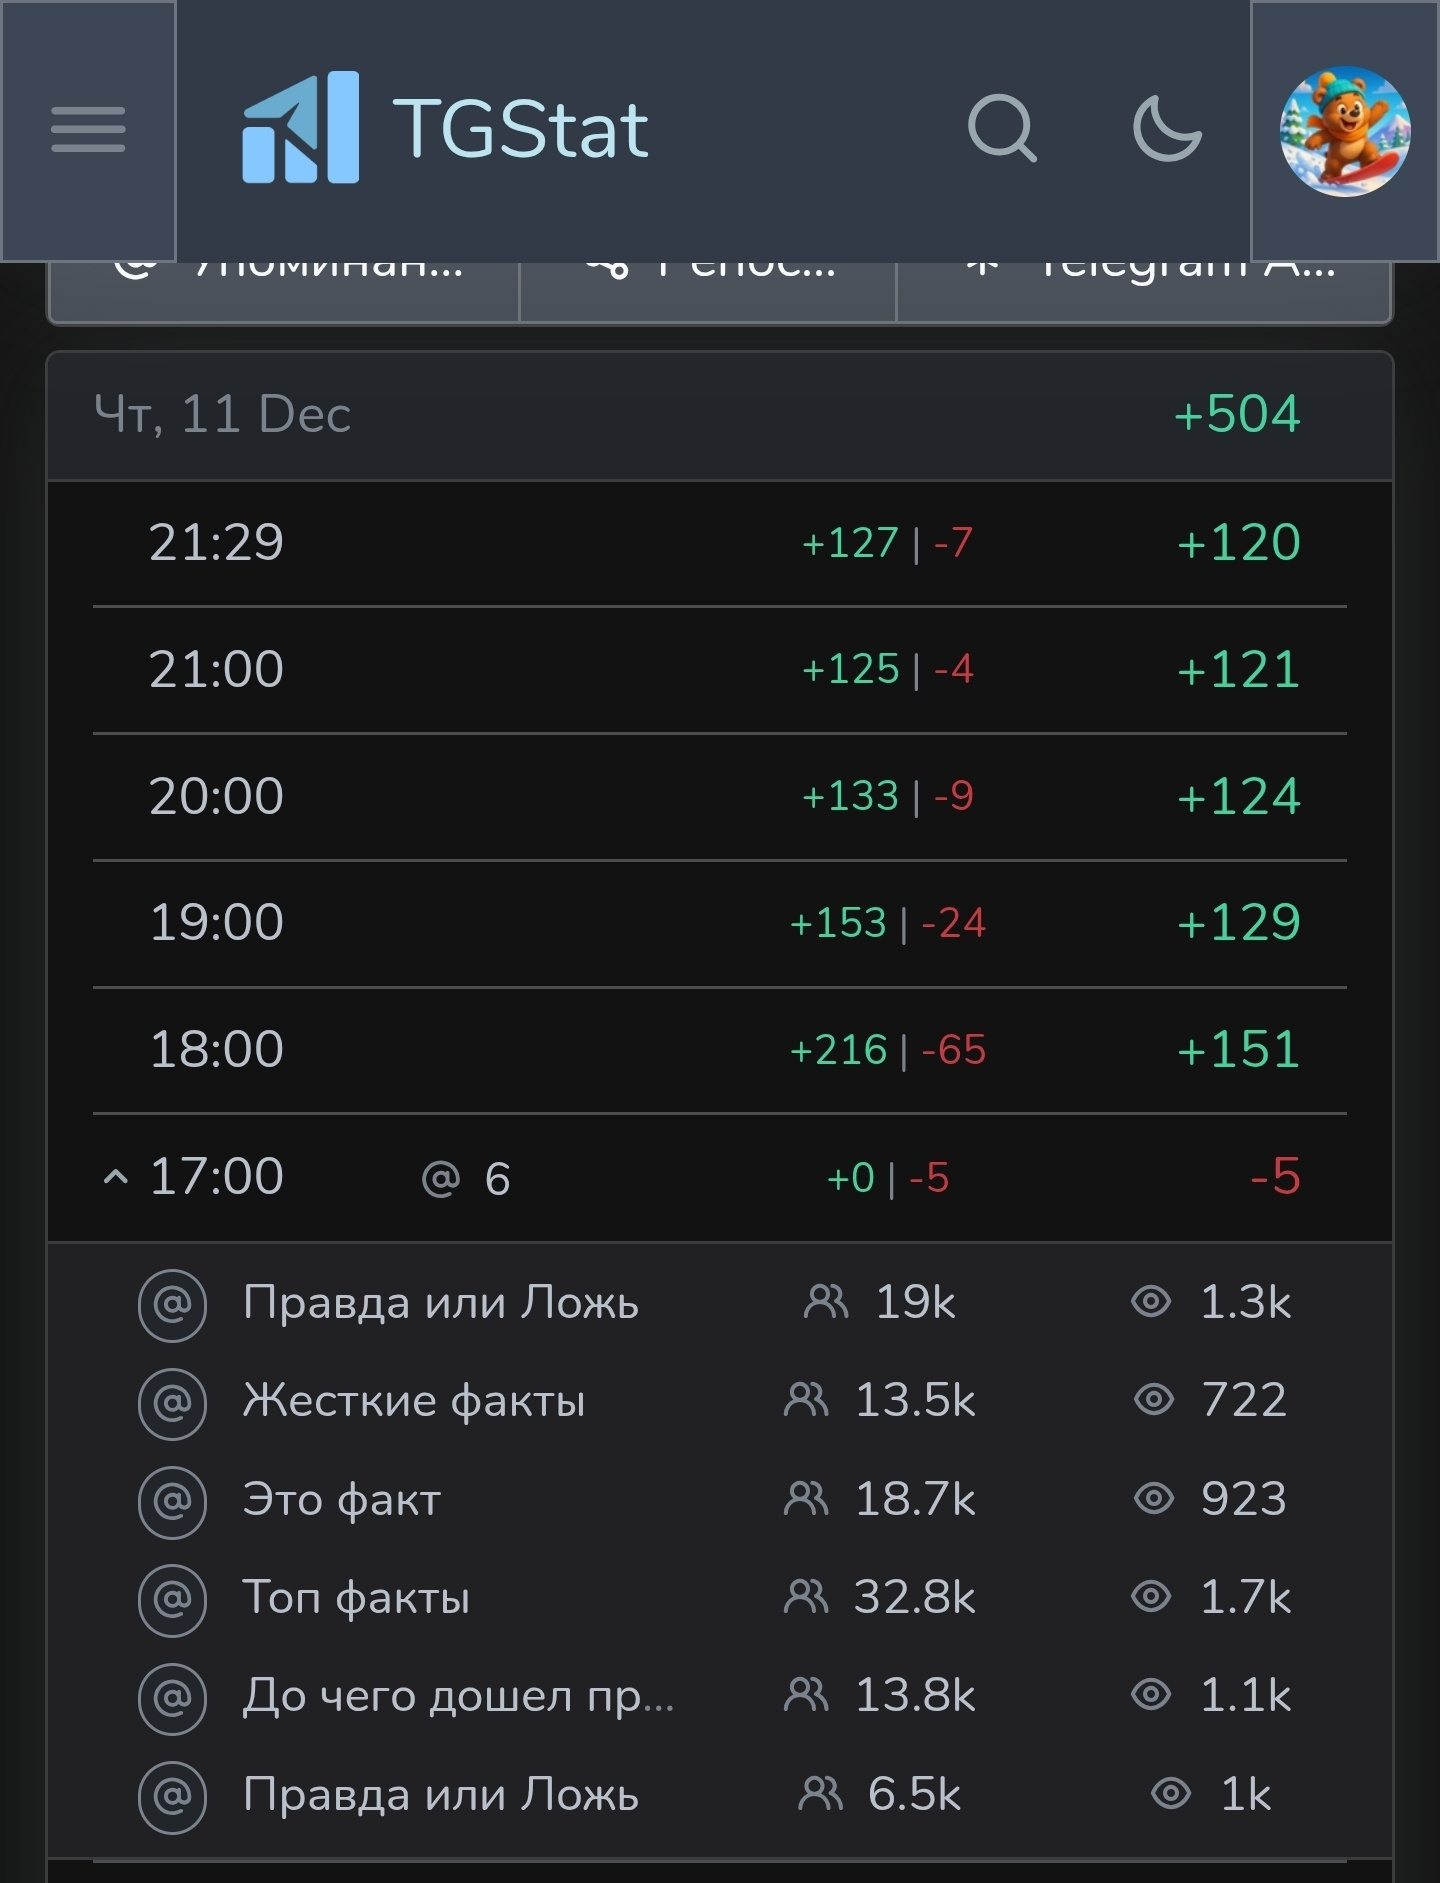Click the mention icon beside Топ факты
This screenshot has height=1883, width=1440.
(173, 1598)
